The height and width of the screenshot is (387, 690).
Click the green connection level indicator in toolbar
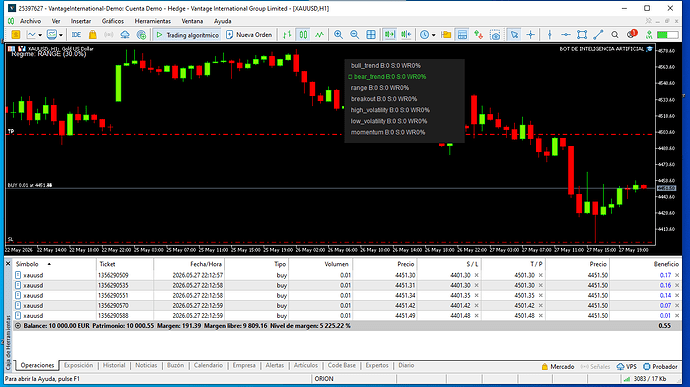[667, 34]
